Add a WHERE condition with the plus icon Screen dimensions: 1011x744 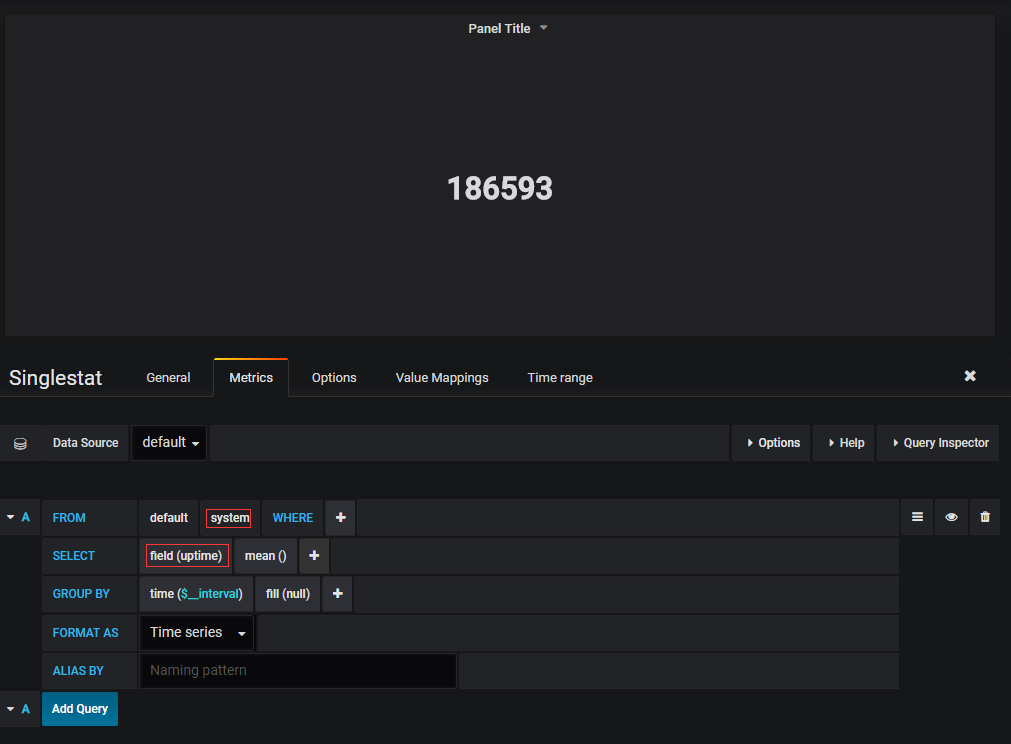(340, 517)
